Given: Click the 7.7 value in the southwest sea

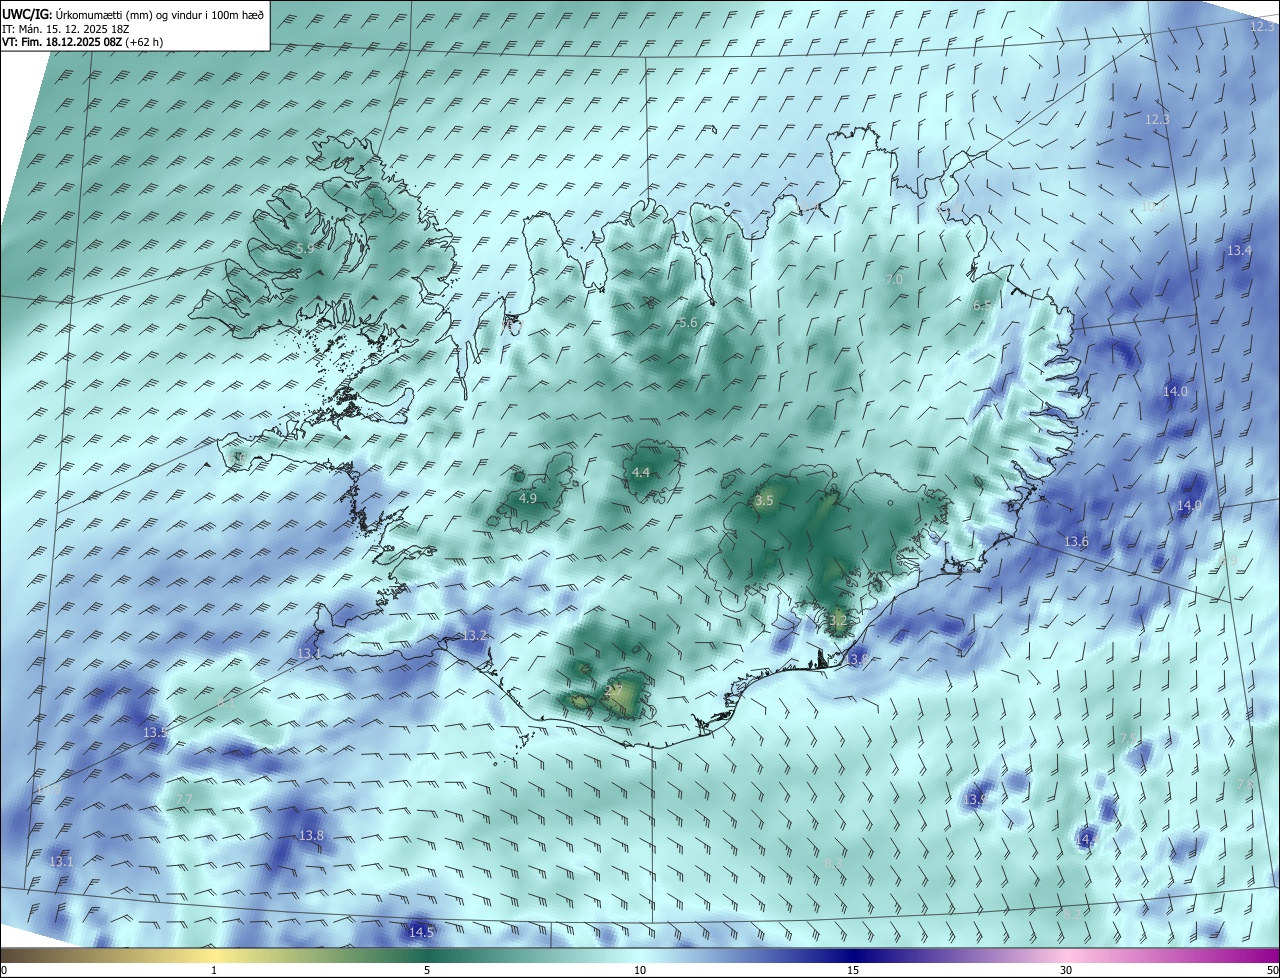Looking at the screenshot, I should (183, 798).
